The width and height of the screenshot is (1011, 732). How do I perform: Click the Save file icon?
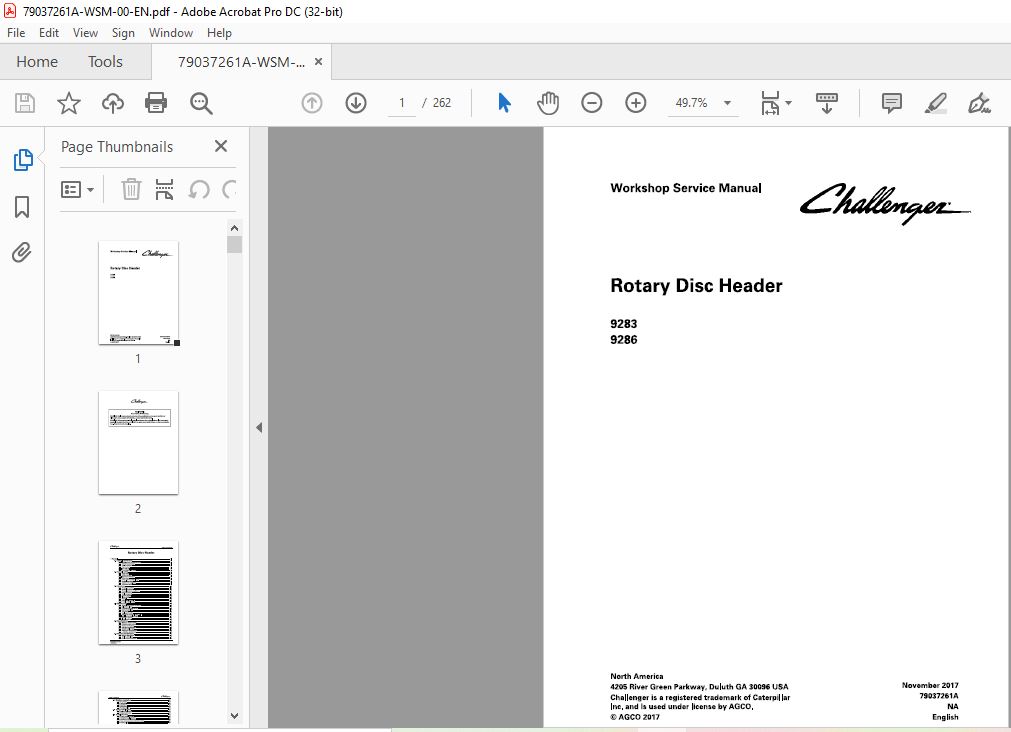click(25, 103)
